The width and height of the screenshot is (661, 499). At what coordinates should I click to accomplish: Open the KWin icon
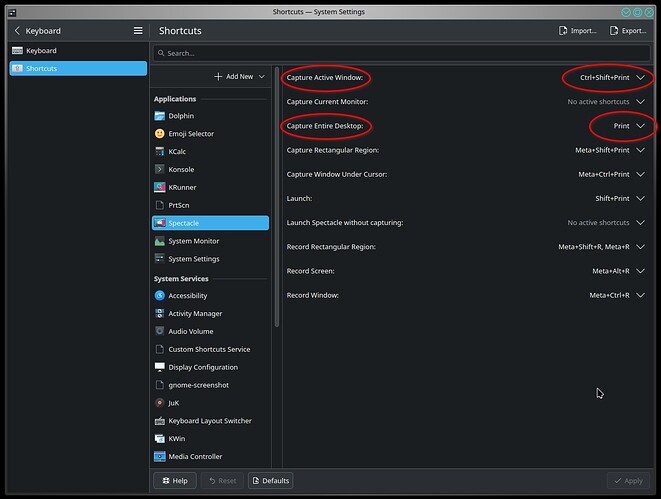159,439
